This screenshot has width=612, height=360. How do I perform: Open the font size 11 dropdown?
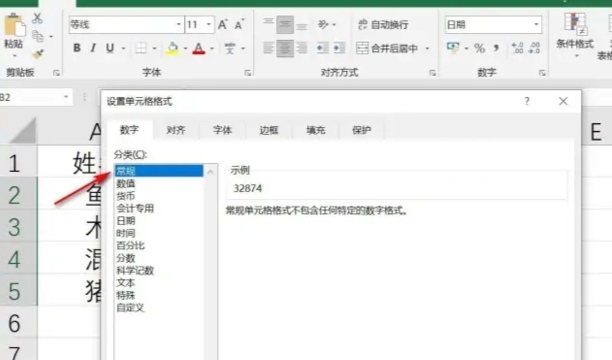209,24
